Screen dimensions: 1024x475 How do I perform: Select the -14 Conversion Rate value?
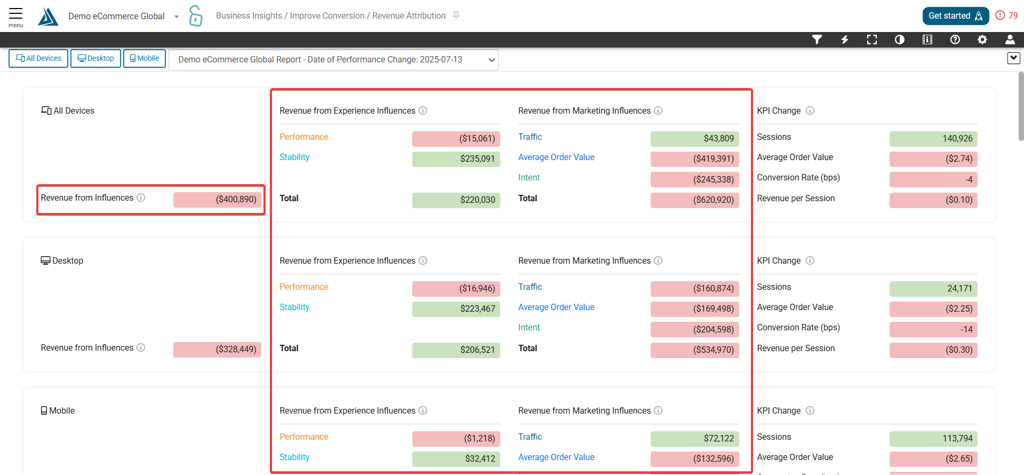933,330
